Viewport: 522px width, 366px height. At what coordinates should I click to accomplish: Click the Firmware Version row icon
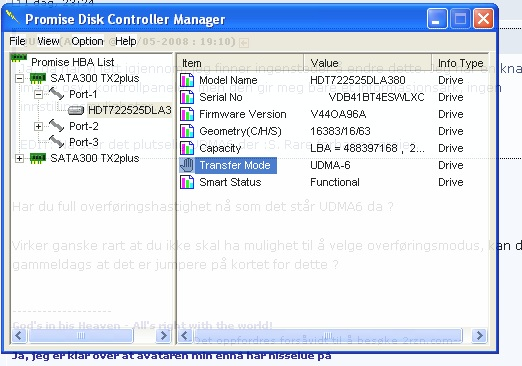tap(187, 114)
